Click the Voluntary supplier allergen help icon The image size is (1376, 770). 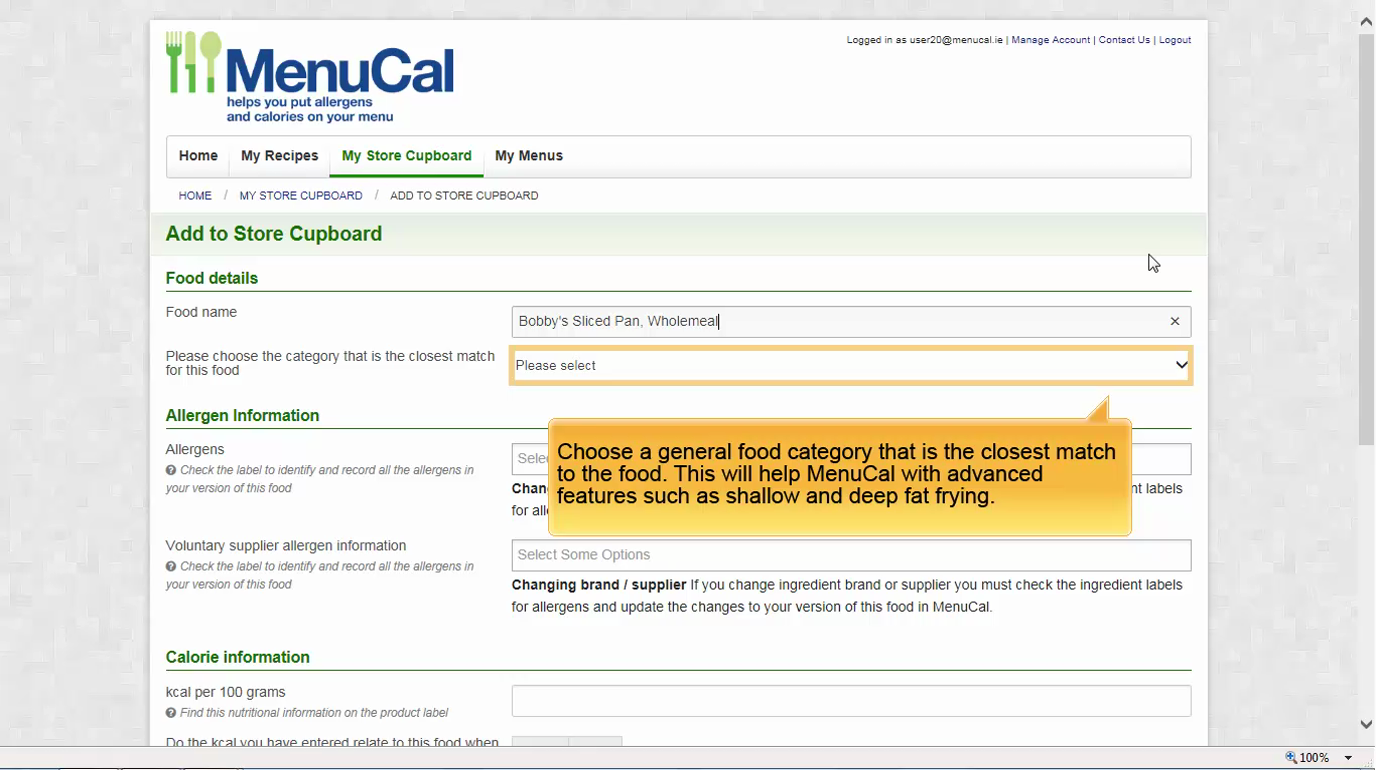click(171, 566)
